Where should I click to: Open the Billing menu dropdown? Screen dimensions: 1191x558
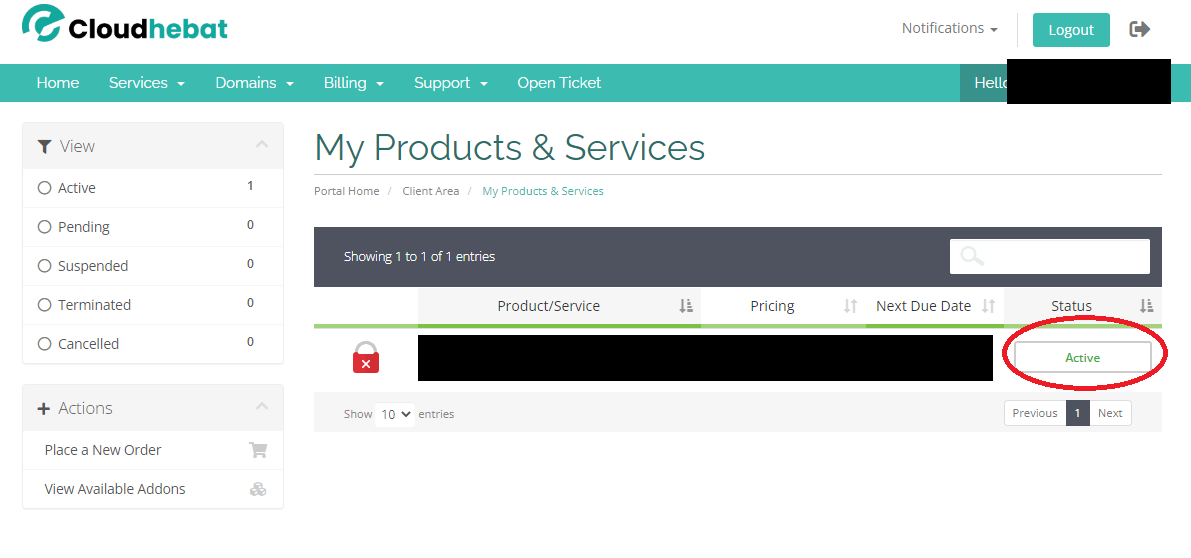pos(353,83)
